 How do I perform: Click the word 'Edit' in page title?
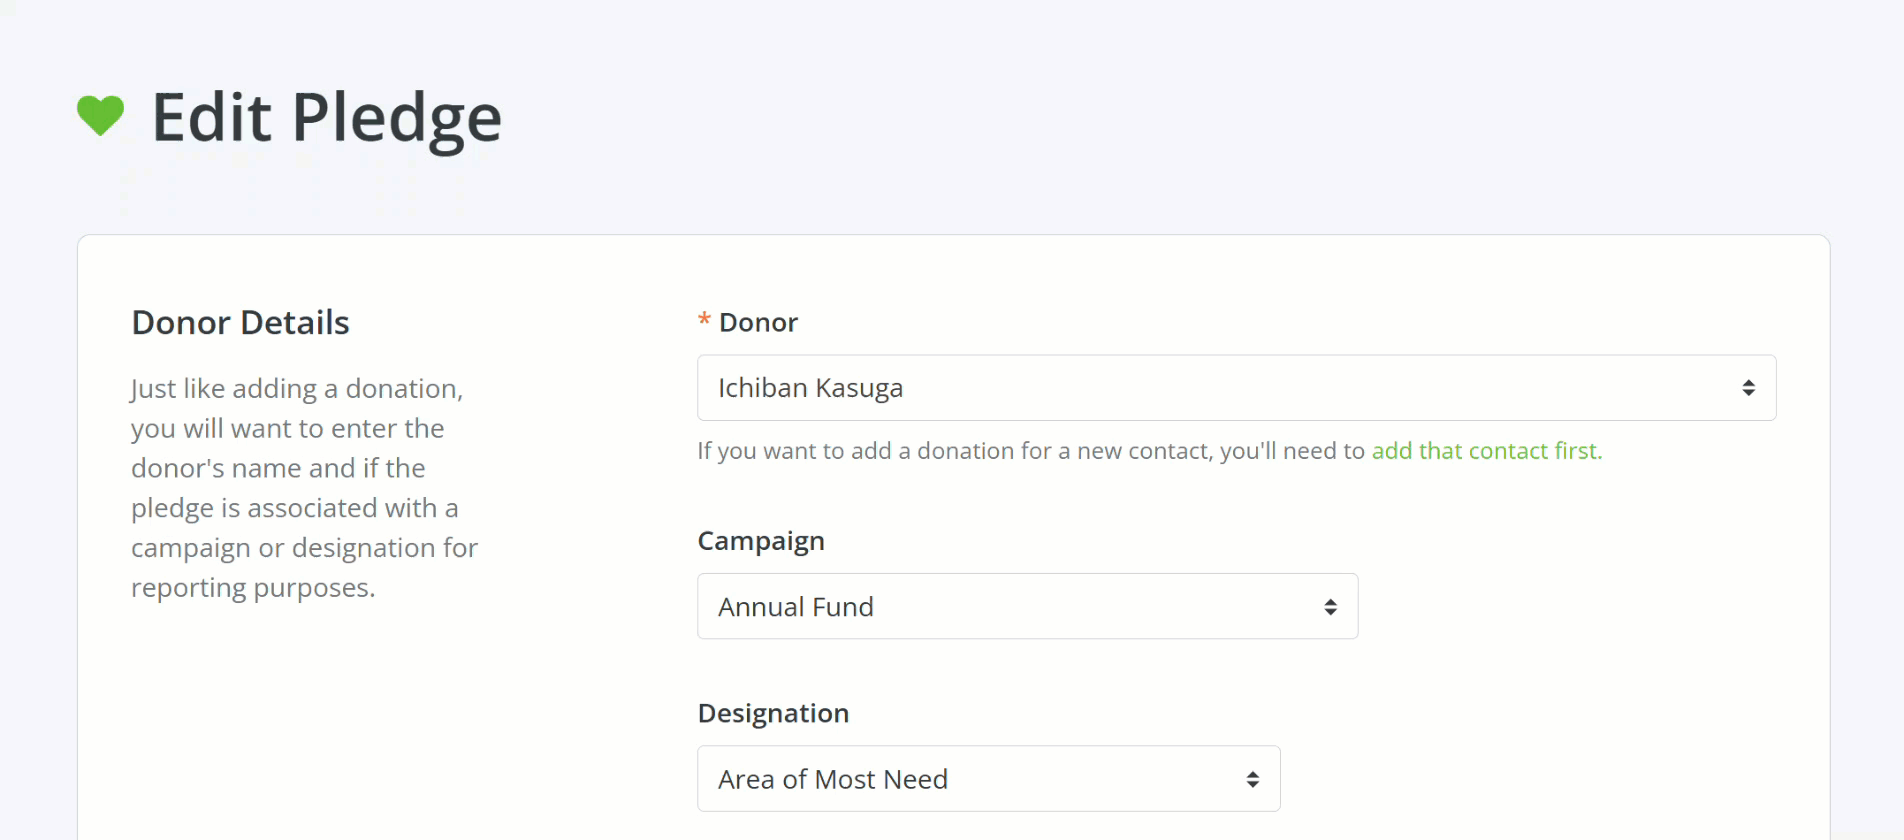[211, 118]
